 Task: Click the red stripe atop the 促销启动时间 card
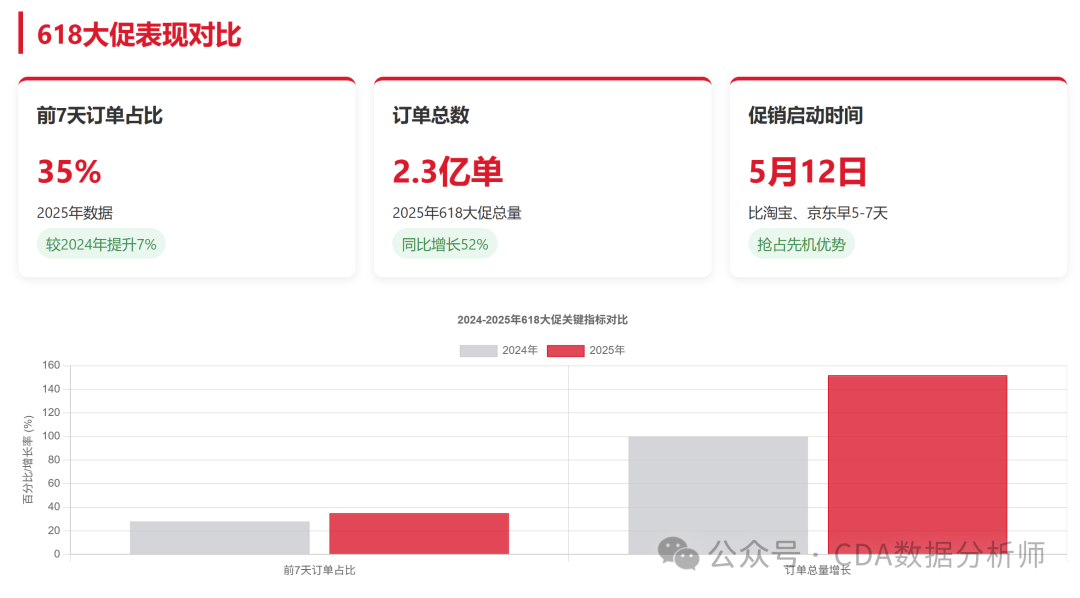coord(898,80)
